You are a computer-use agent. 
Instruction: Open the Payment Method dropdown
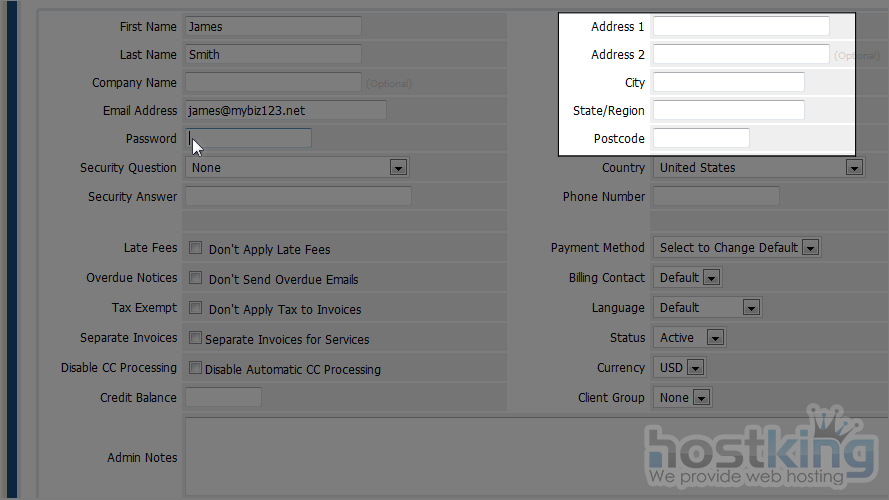pyautogui.click(x=736, y=248)
